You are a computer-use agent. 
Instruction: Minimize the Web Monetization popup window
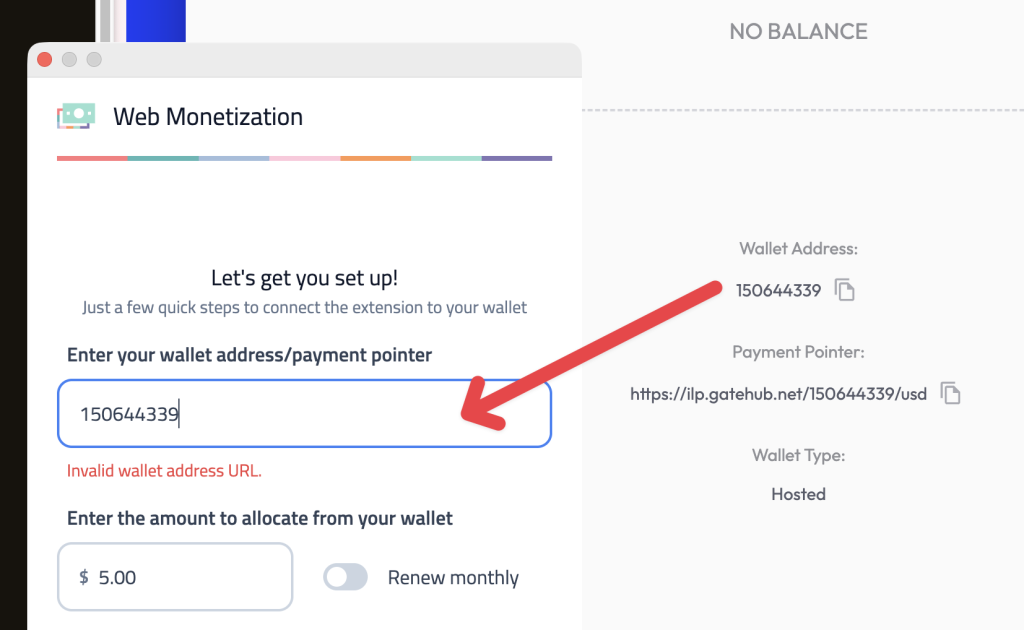click(69, 60)
